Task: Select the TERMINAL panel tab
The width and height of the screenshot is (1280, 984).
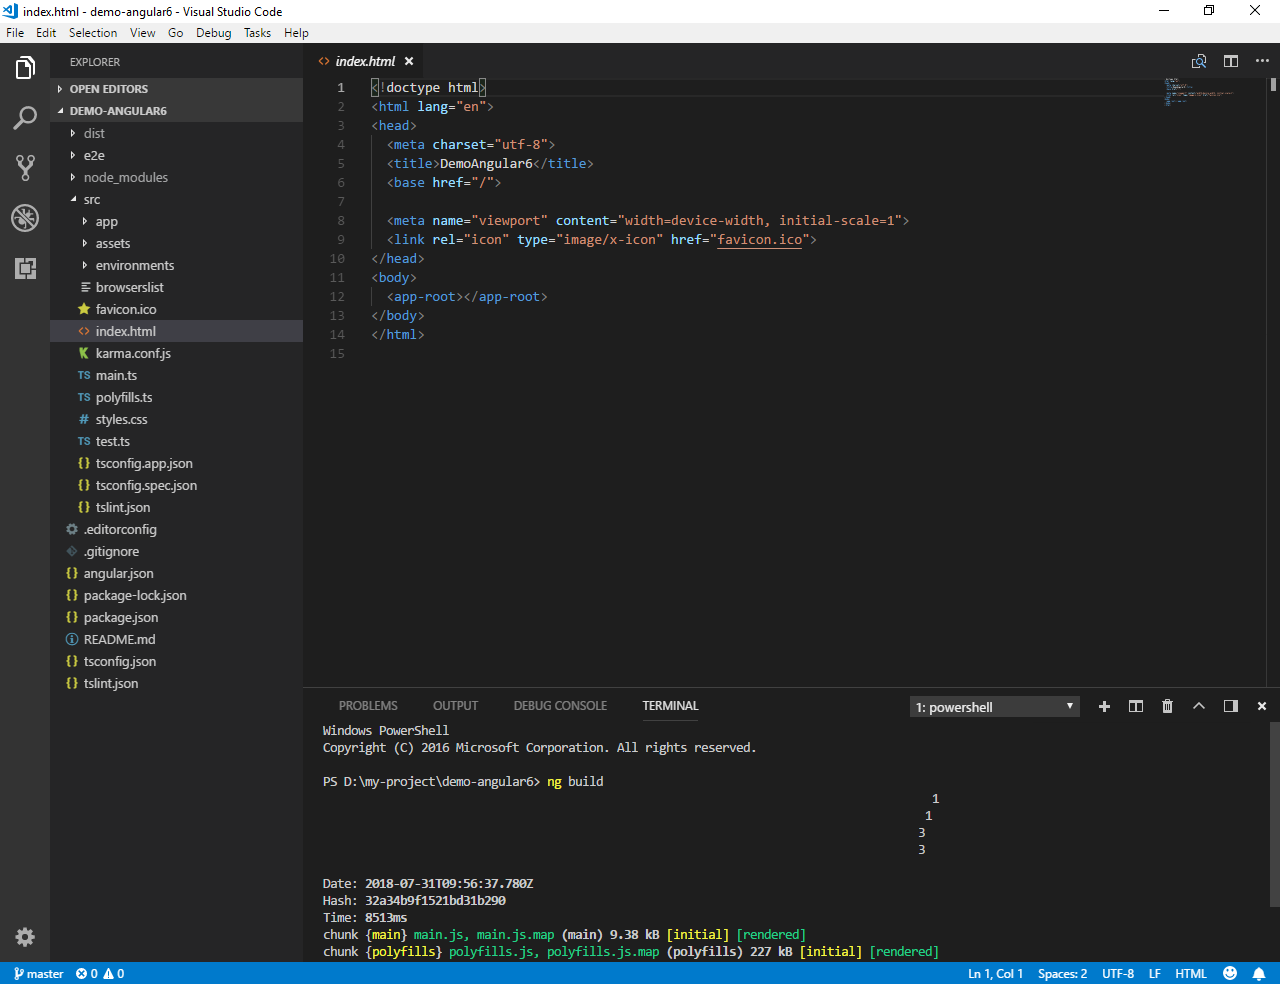Action: tap(670, 706)
